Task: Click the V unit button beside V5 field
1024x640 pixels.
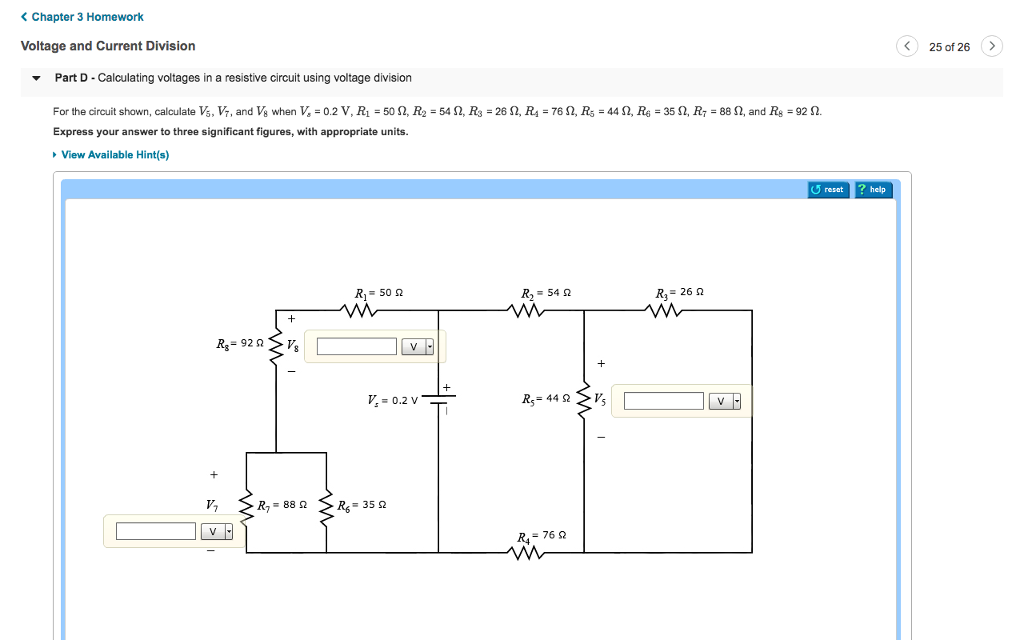Action: [720, 400]
